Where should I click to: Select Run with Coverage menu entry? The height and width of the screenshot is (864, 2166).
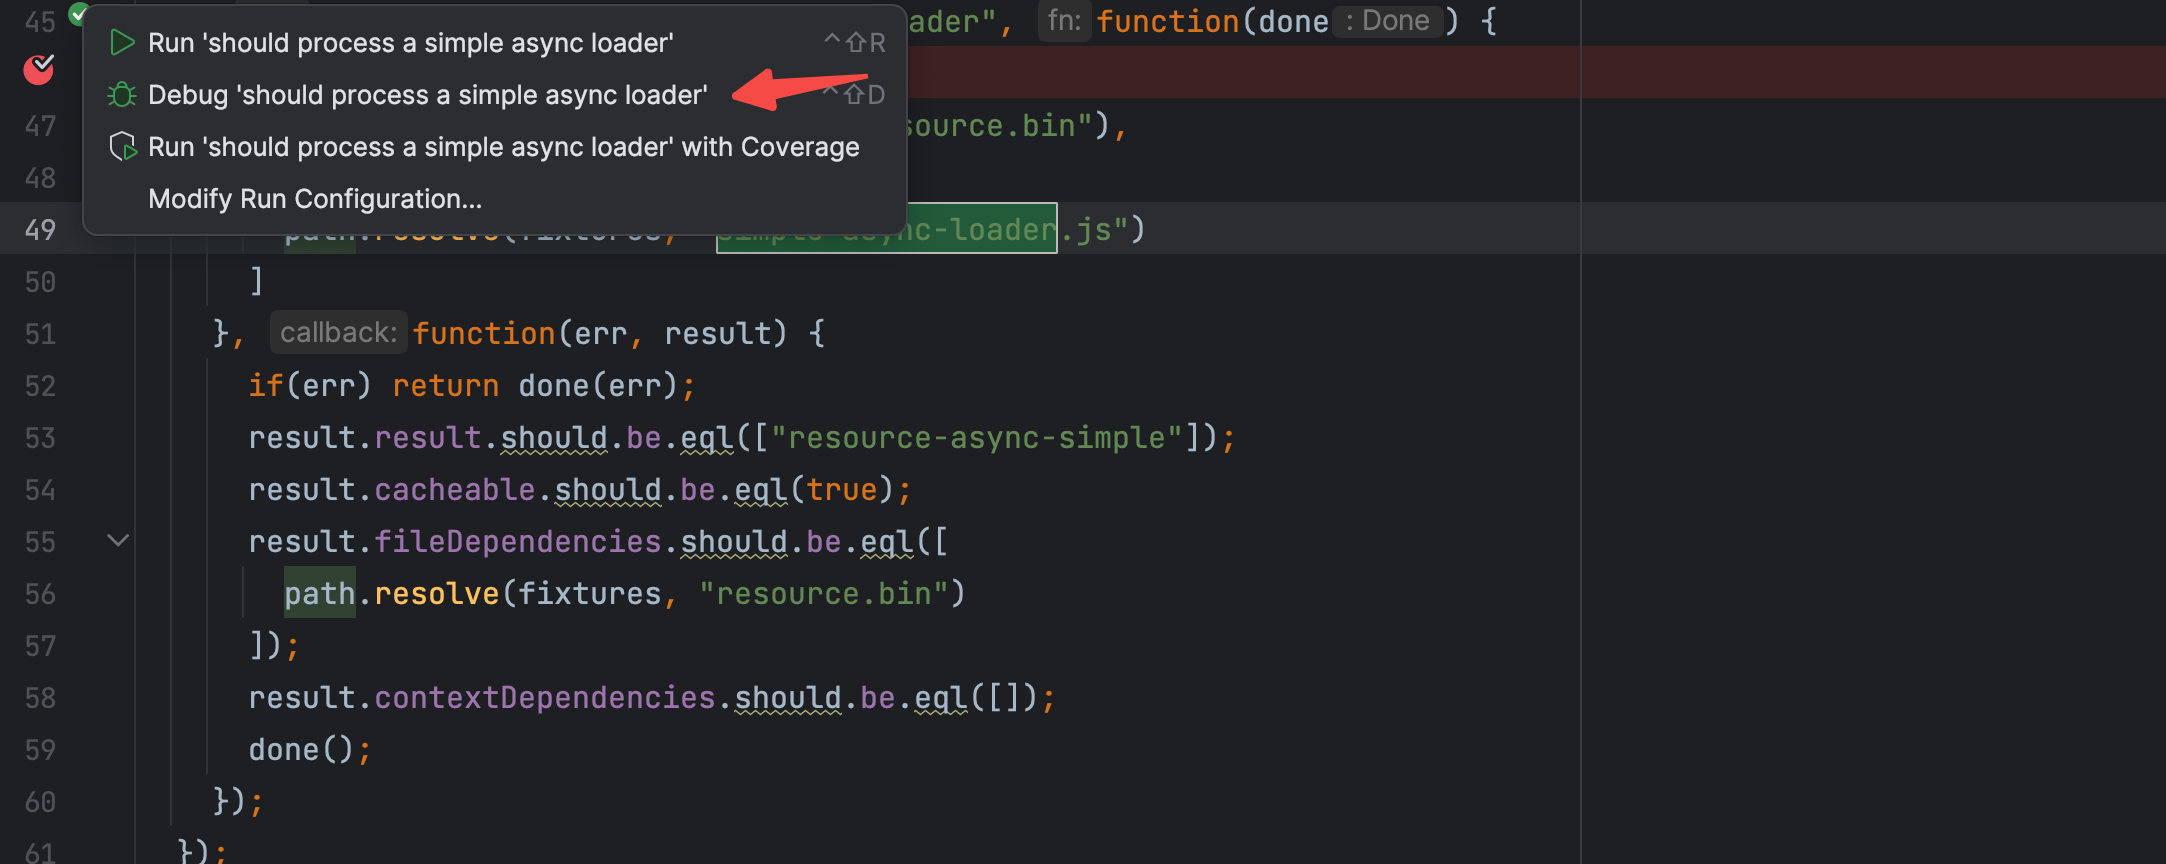[503, 147]
